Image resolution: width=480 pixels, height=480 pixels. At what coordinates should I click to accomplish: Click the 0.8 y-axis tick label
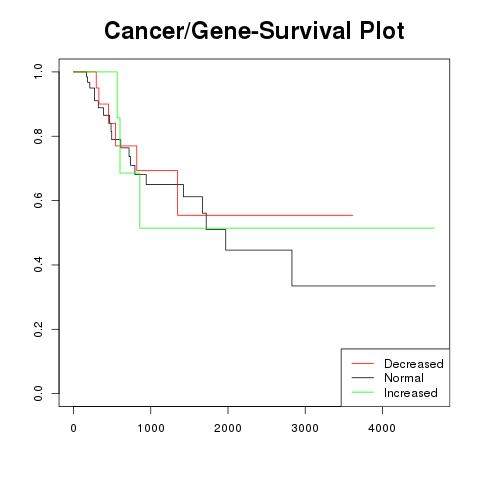tap(38, 136)
